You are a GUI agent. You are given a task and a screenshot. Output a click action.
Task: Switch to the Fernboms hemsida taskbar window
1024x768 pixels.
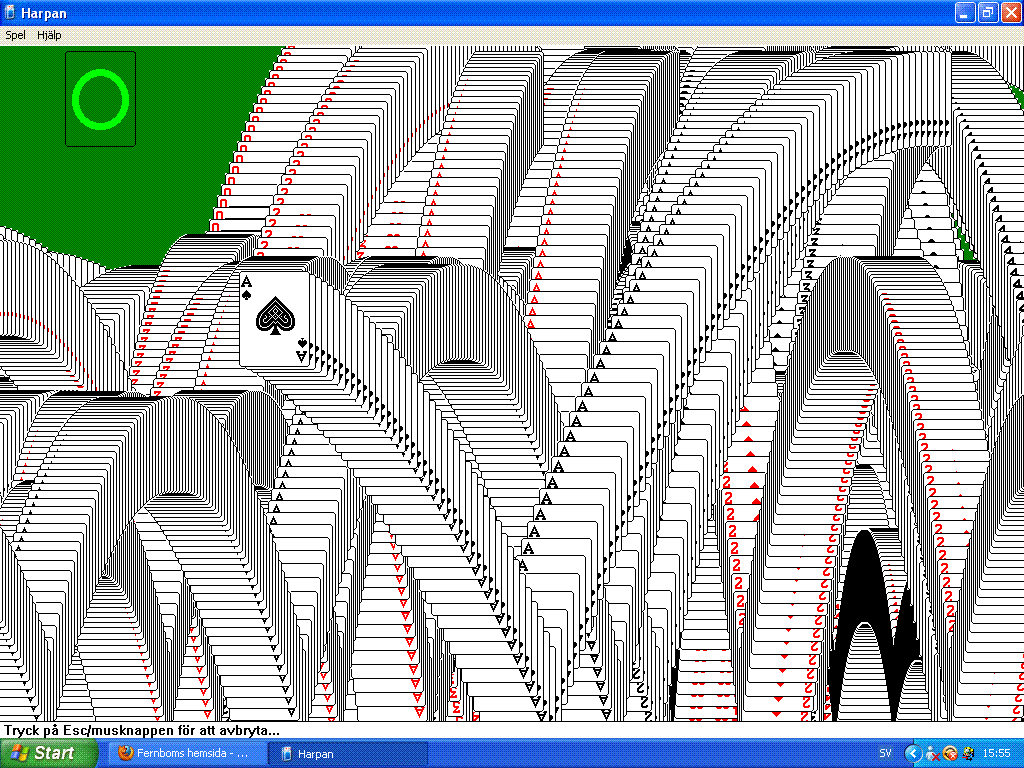tap(187, 753)
